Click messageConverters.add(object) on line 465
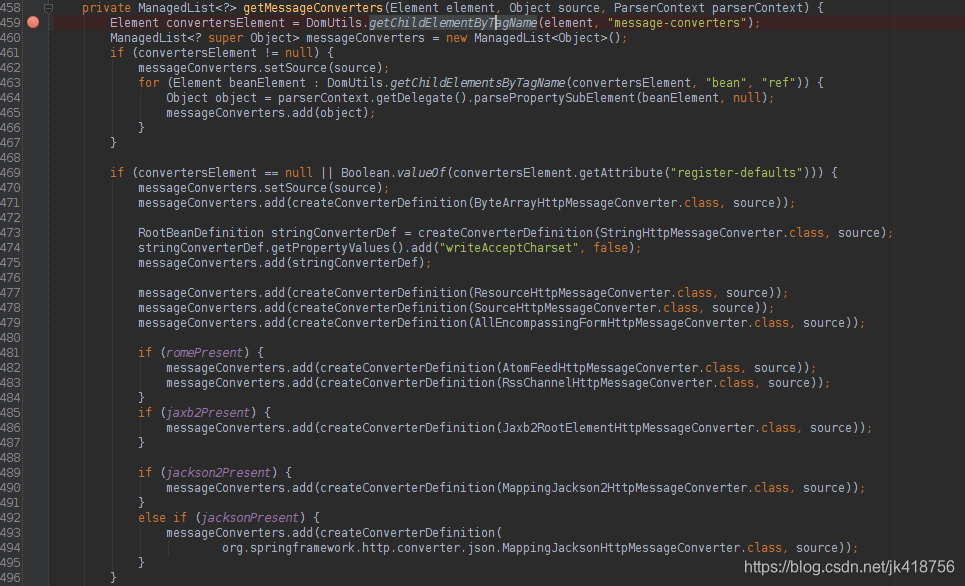965x586 pixels. click(268, 113)
